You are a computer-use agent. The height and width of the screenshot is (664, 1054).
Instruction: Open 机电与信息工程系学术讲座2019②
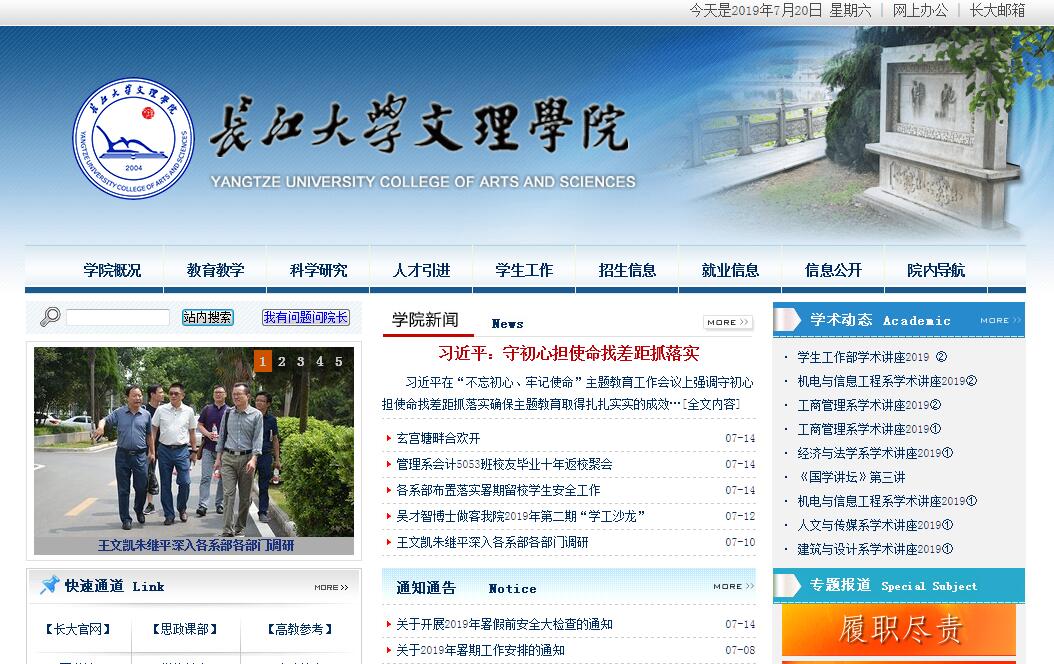coord(887,381)
